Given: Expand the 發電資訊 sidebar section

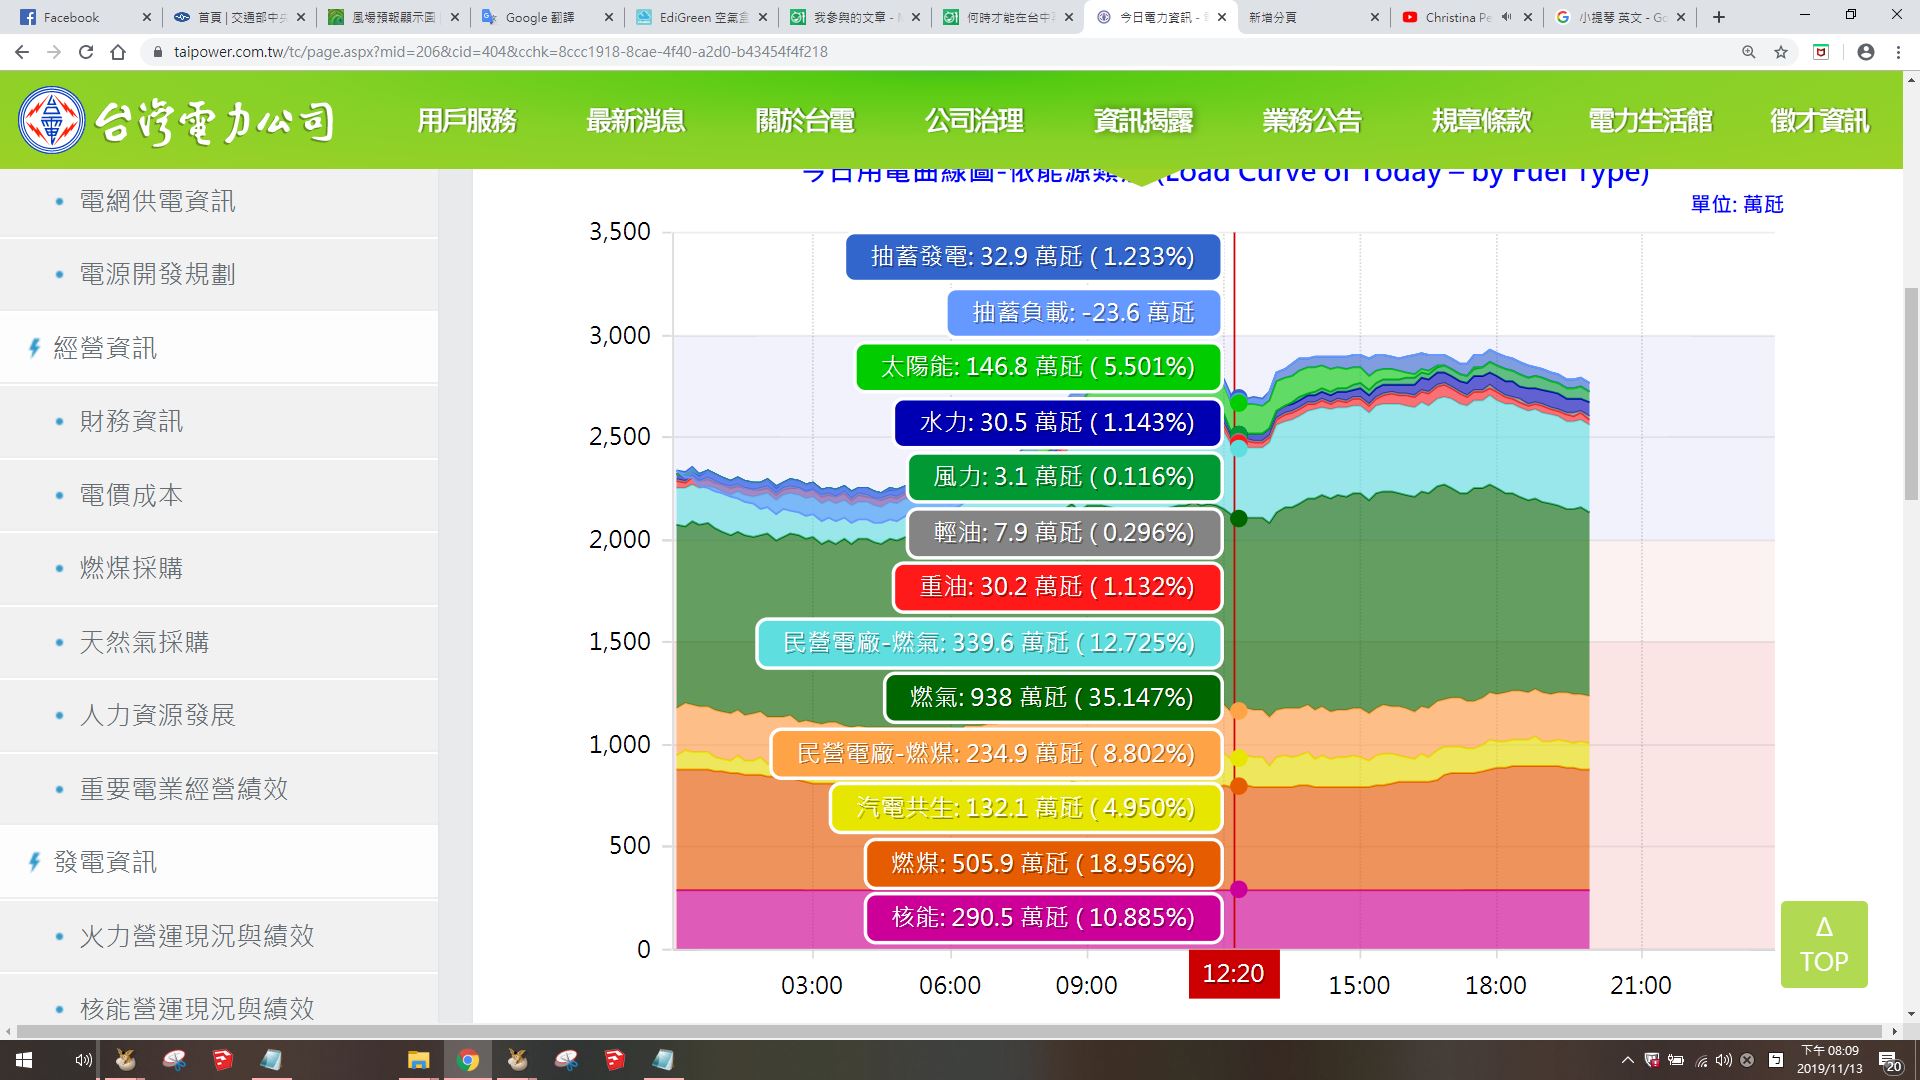Looking at the screenshot, I should 105,862.
